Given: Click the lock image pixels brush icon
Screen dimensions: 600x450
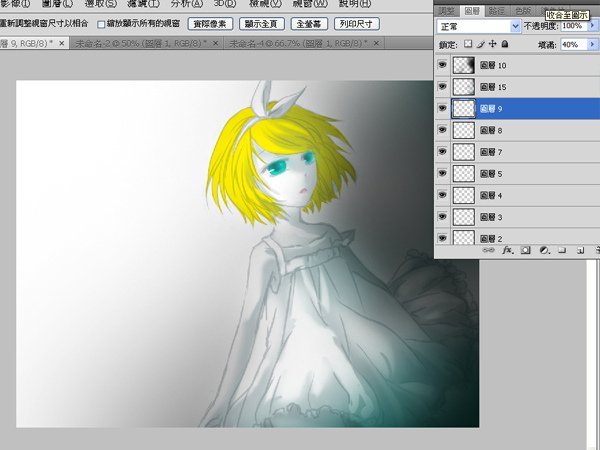Looking at the screenshot, I should [x=481, y=44].
